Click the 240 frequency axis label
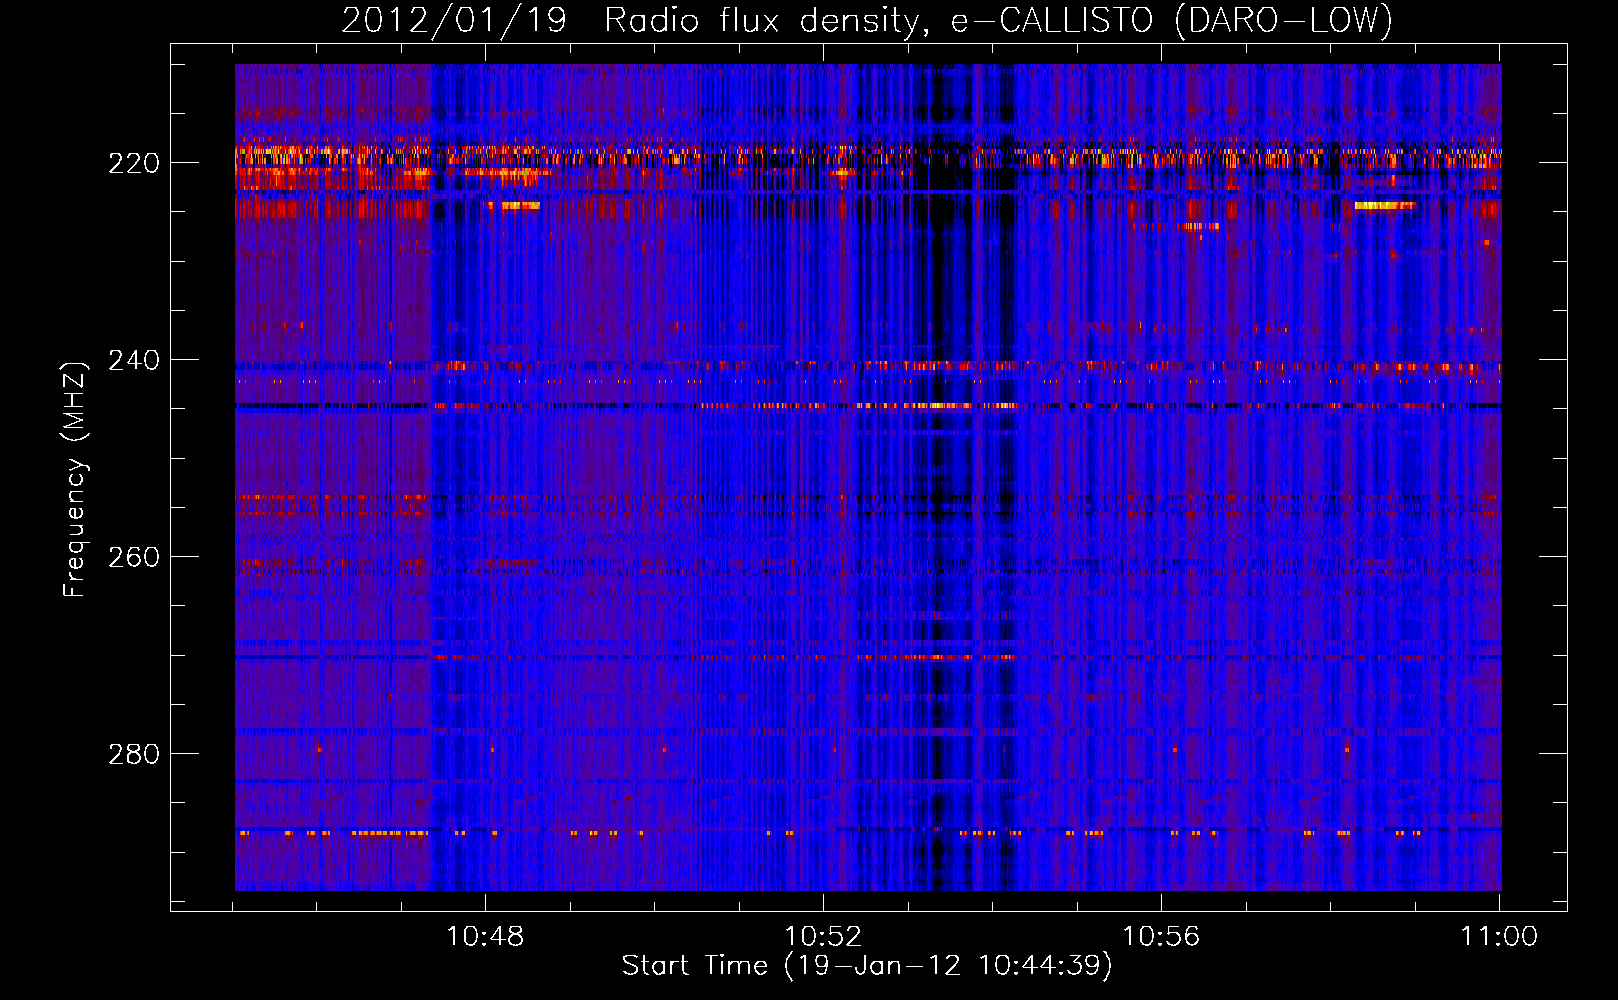This screenshot has height=1000, width=1618. tap(133, 360)
